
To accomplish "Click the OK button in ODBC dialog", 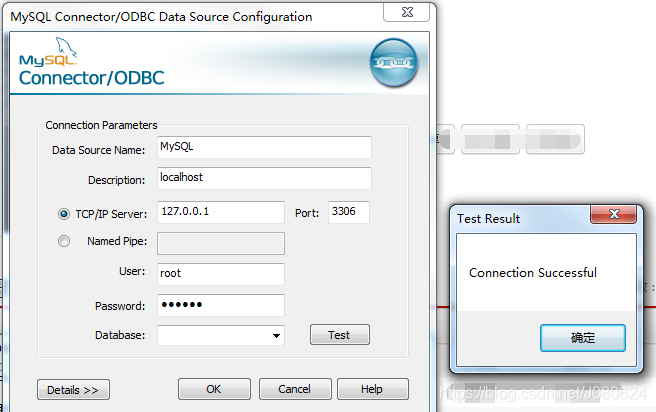I will [x=214, y=389].
